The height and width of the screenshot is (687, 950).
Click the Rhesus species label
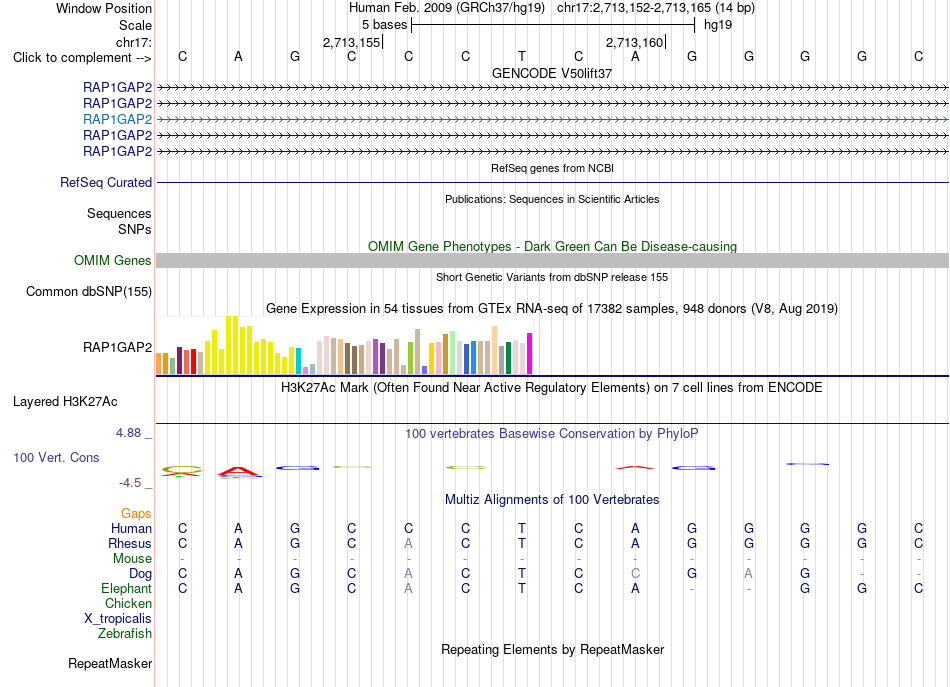coord(130,543)
